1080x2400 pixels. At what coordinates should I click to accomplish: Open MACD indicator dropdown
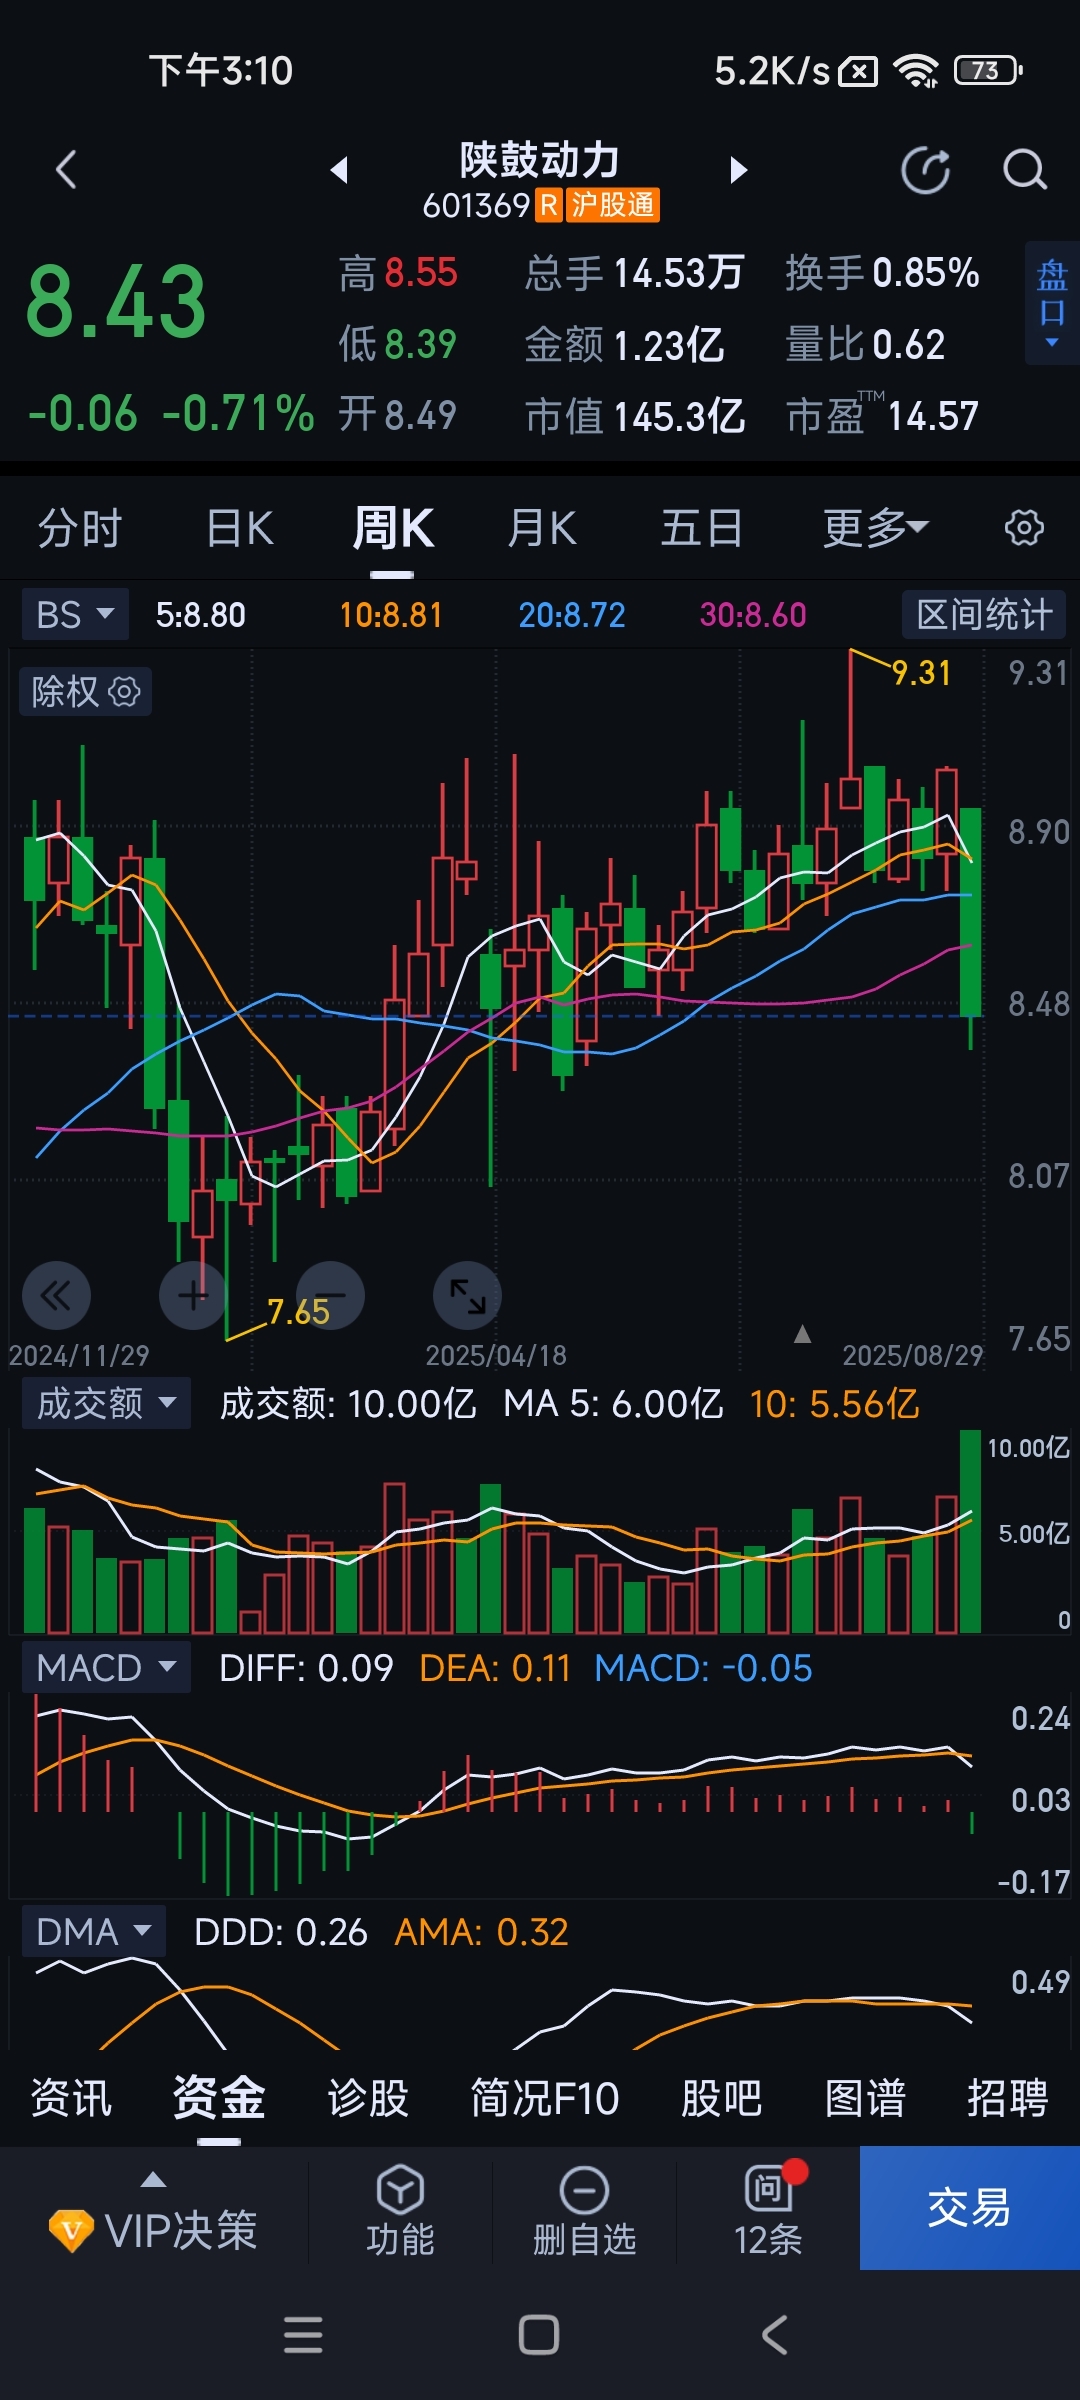pos(106,1667)
